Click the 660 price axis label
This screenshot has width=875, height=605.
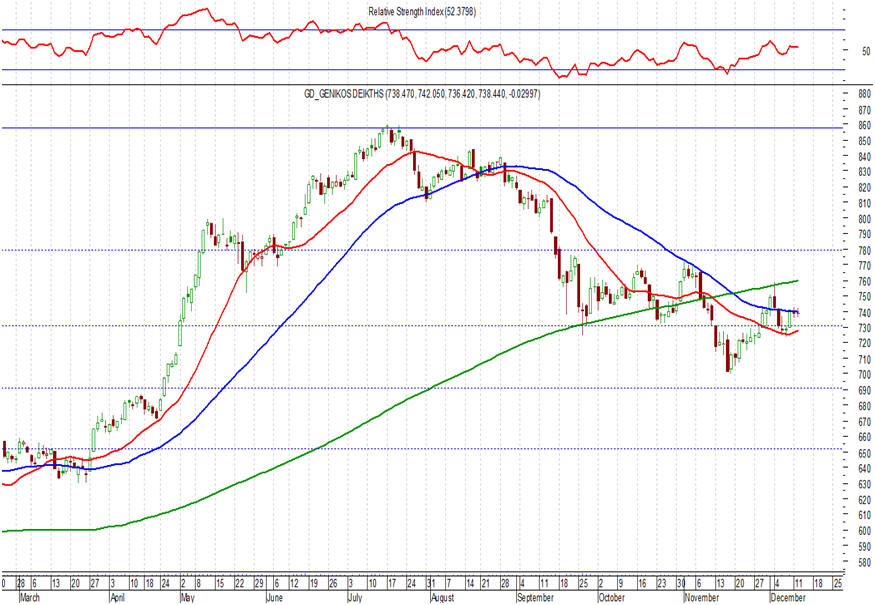click(865, 437)
